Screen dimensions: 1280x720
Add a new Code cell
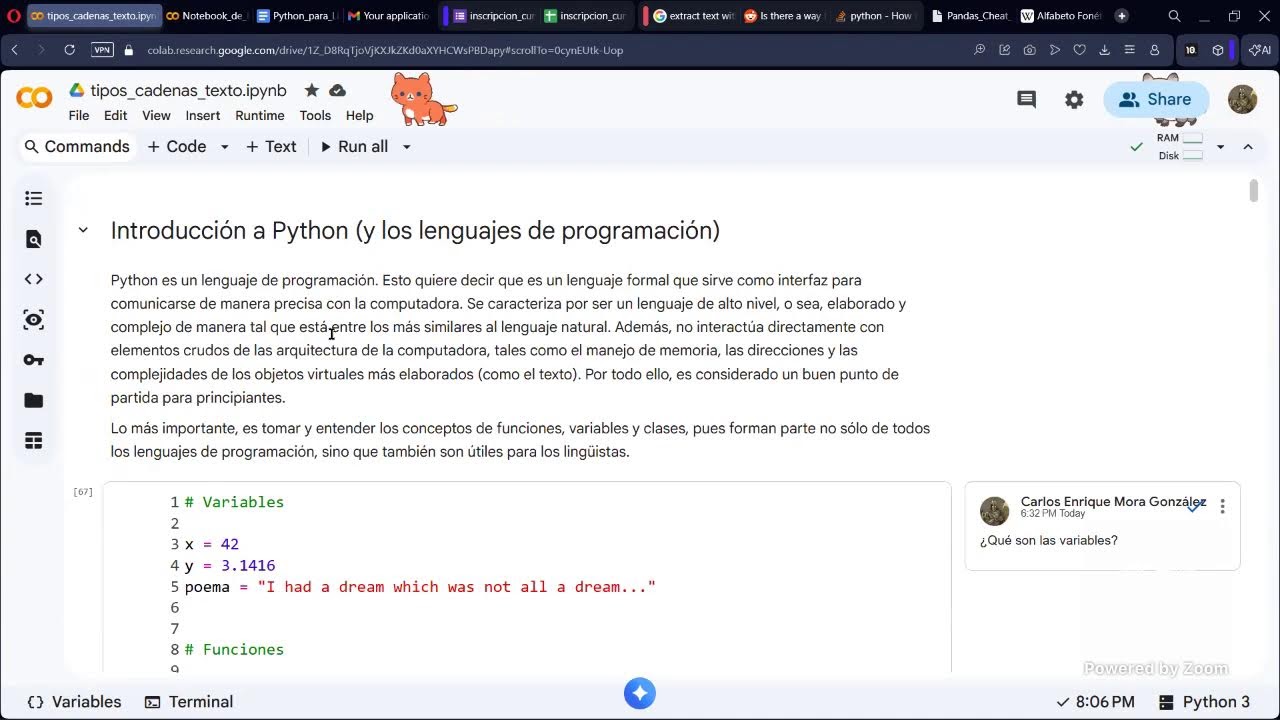click(x=178, y=147)
